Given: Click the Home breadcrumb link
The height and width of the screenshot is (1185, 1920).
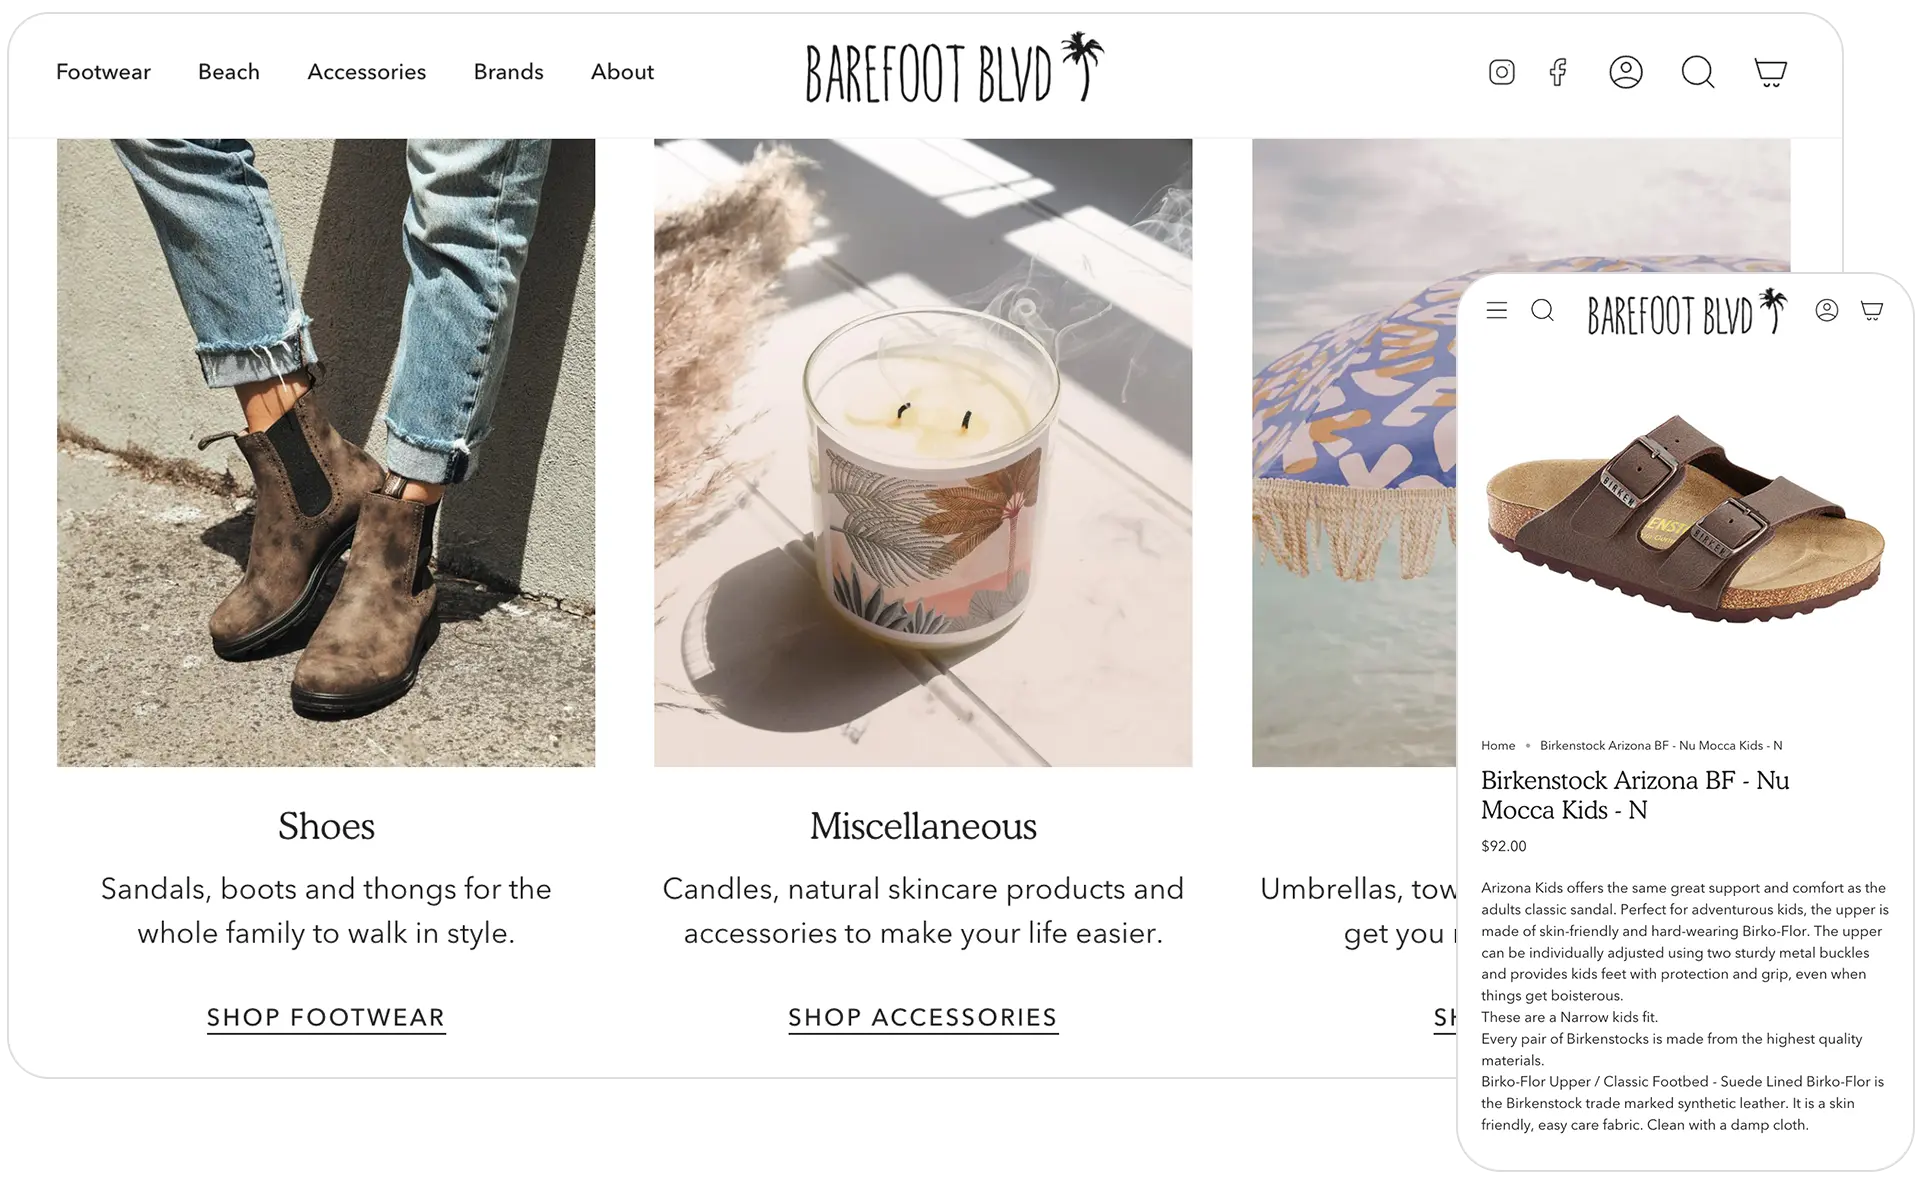Looking at the screenshot, I should 1498,746.
